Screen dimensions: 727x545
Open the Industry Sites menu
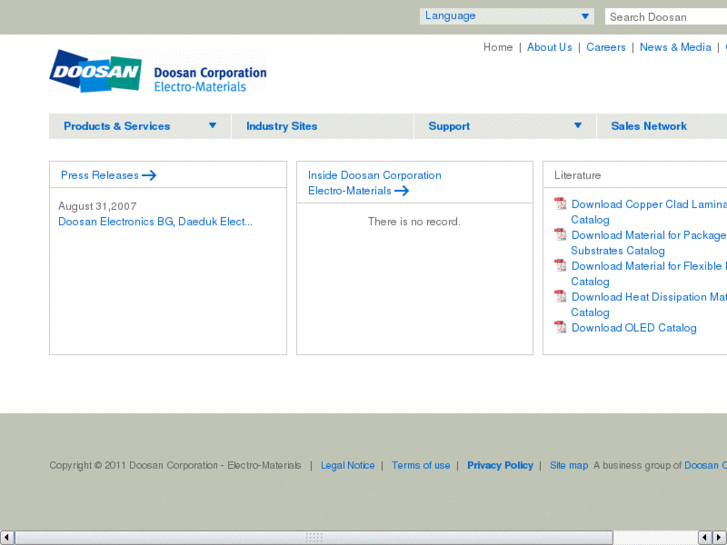[281, 126]
